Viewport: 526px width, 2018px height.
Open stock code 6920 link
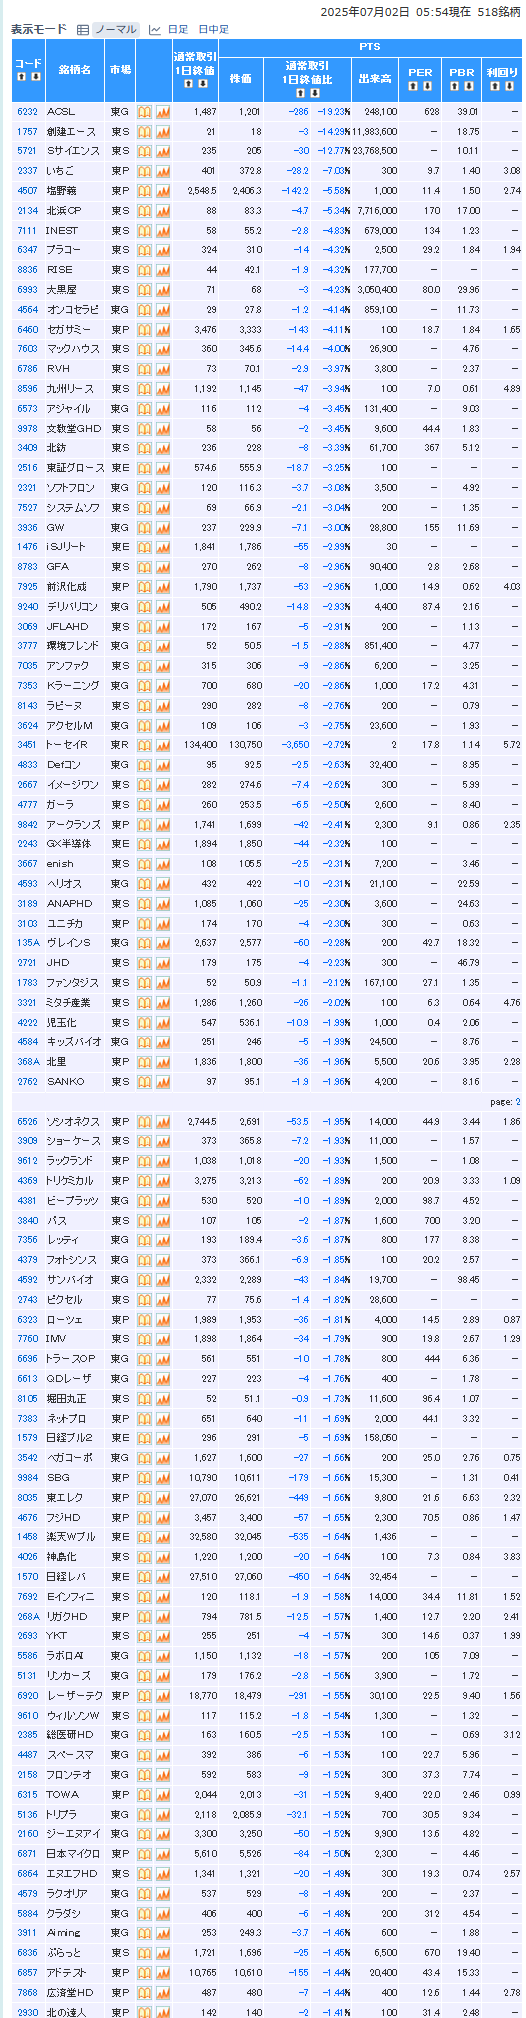27,1696
